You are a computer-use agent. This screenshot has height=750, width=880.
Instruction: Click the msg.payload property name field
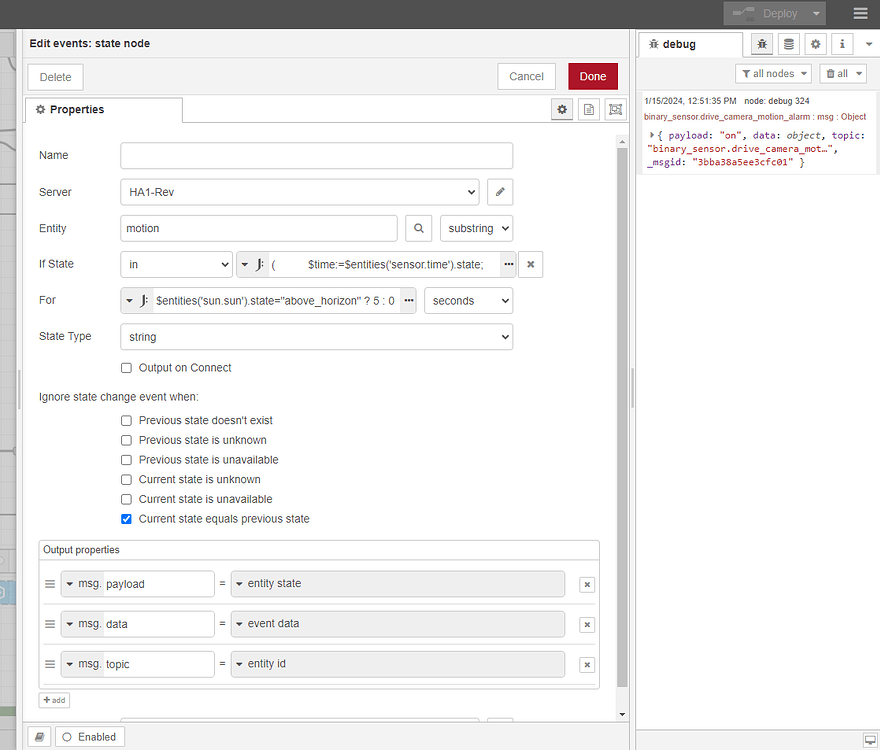pyautogui.click(x=158, y=584)
